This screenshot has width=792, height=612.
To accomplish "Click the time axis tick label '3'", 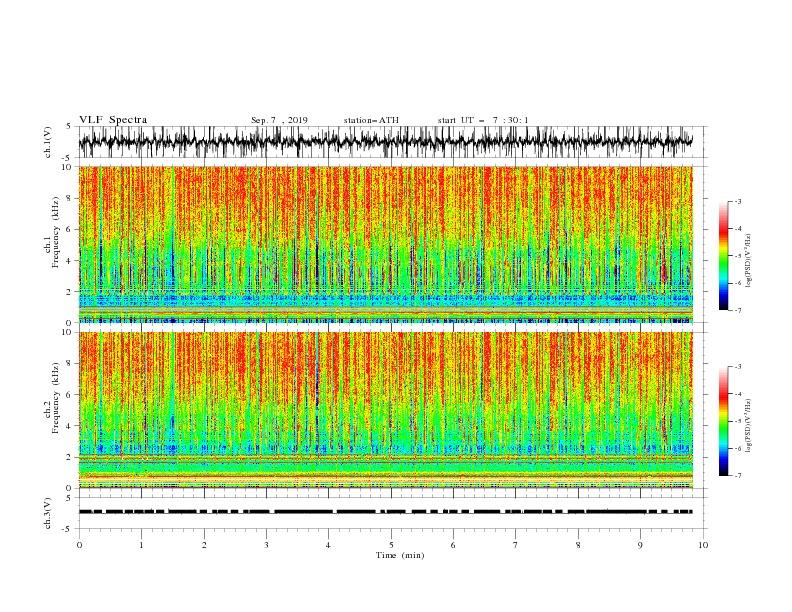I will [266, 545].
